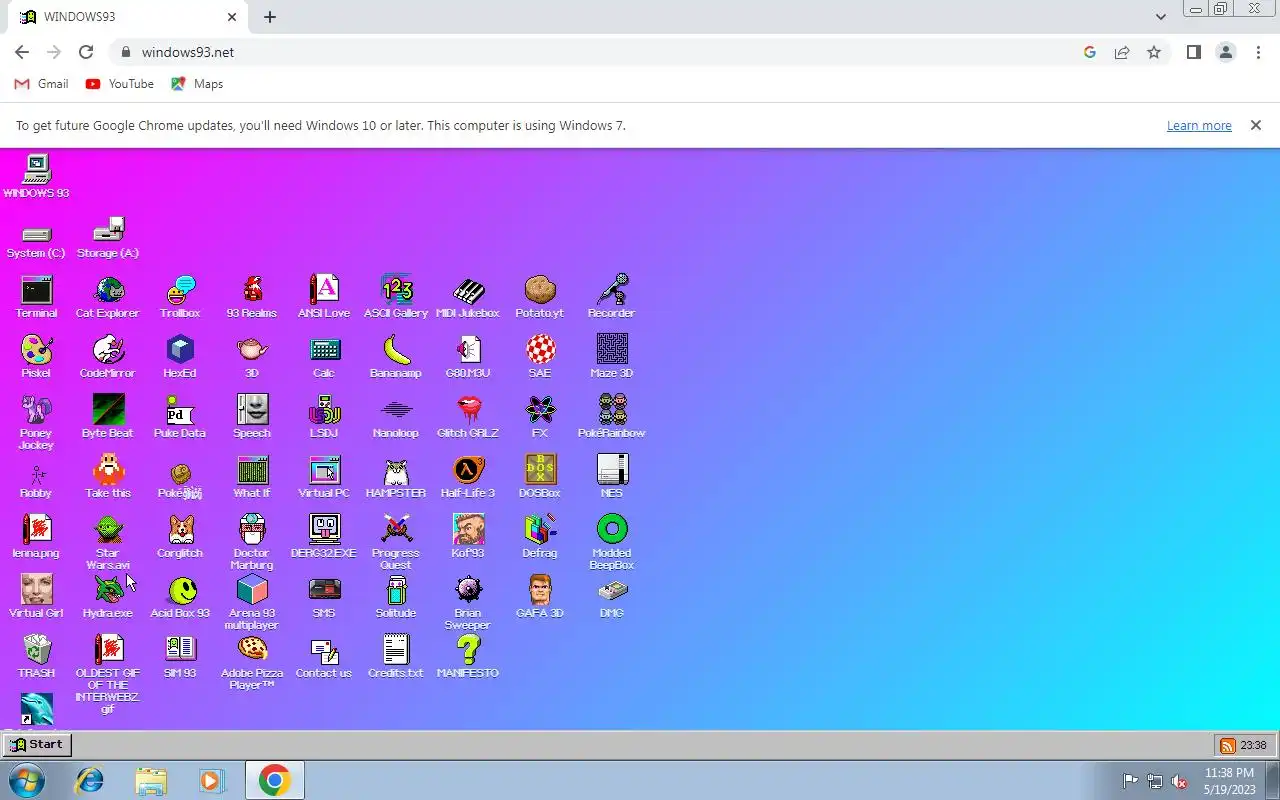Open the Maps bookmark
This screenshot has width=1280, height=800.
197,84
